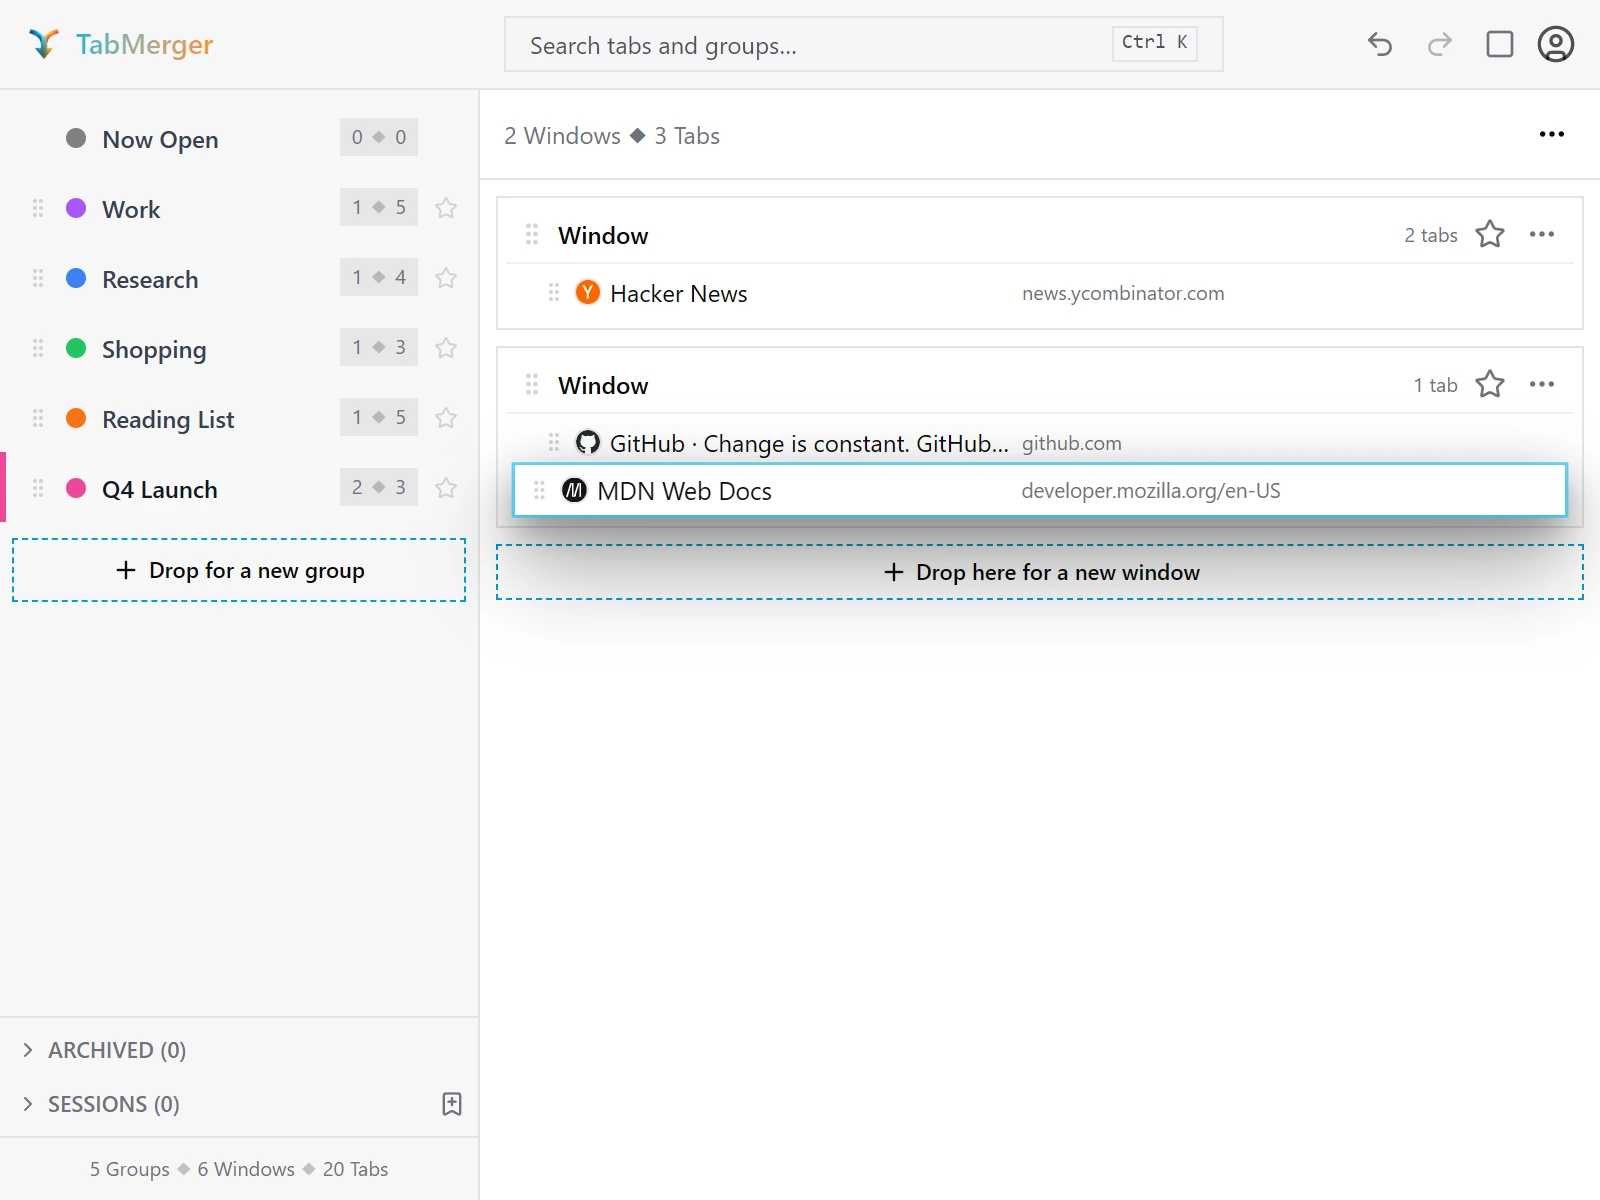Click the green Shopping group color dot

pyautogui.click(x=76, y=348)
